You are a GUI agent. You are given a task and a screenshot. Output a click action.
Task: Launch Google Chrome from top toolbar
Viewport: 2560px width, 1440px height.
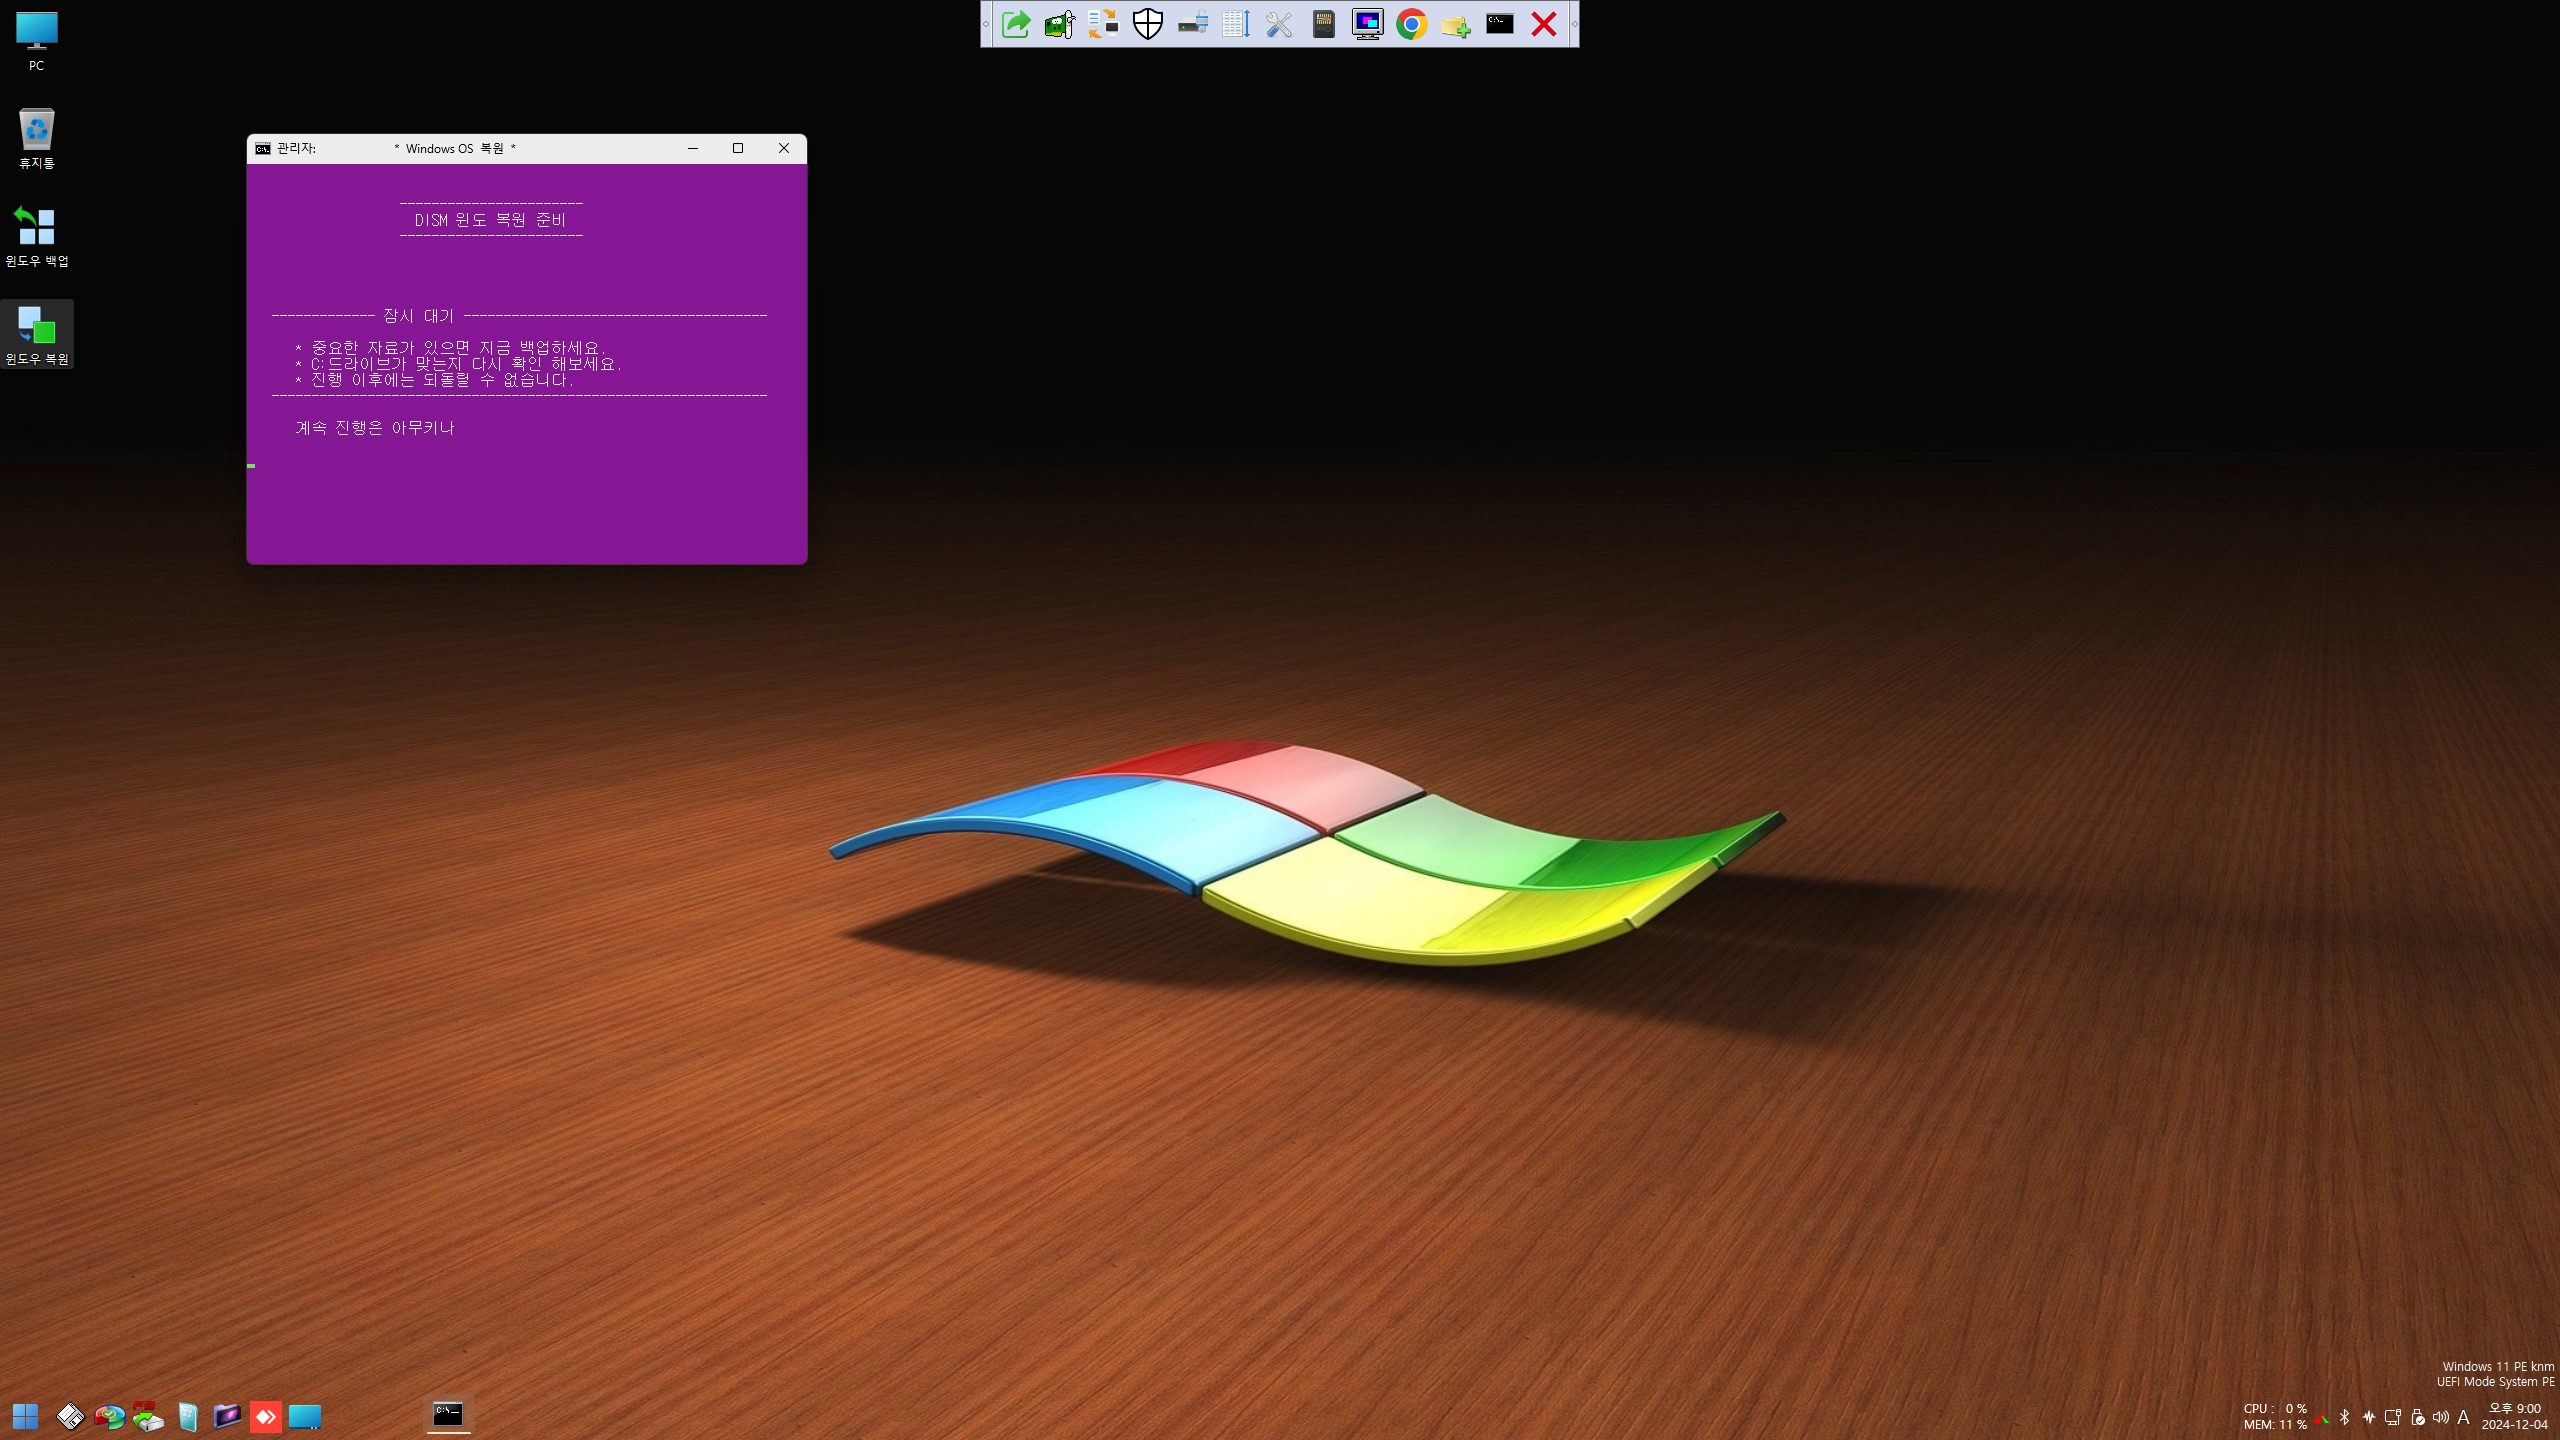point(1412,24)
